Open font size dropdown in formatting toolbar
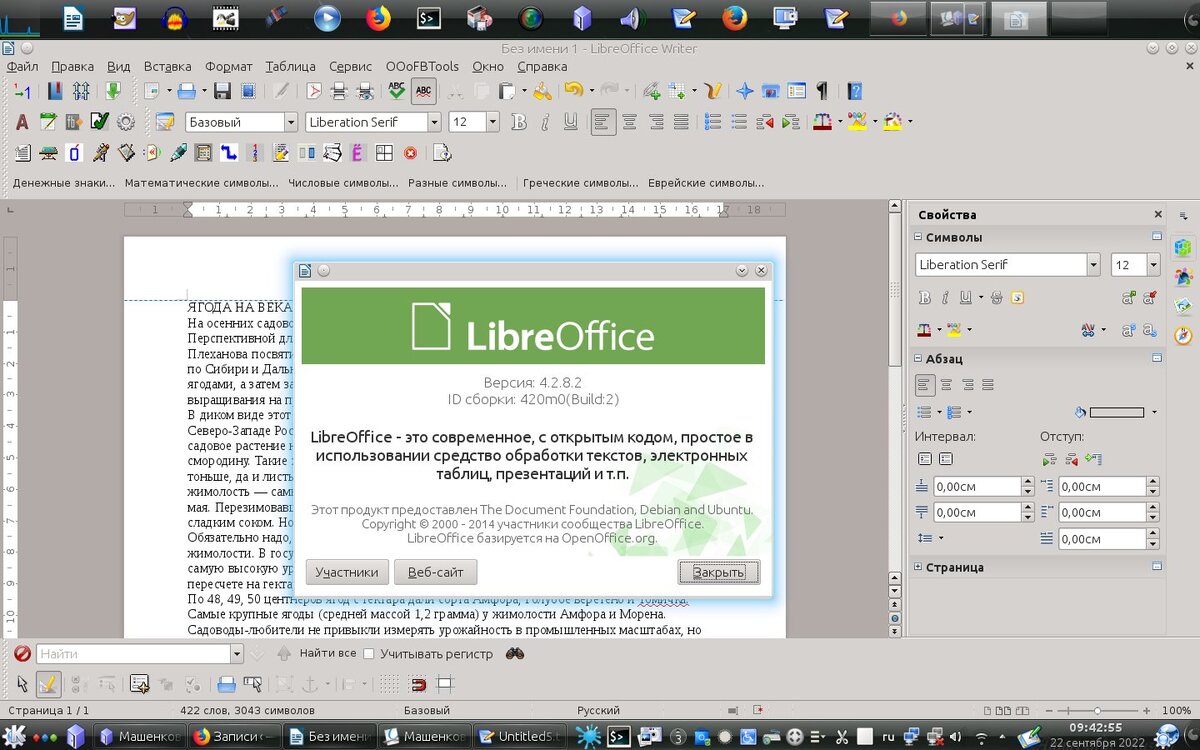1200x750 pixels. 493,122
